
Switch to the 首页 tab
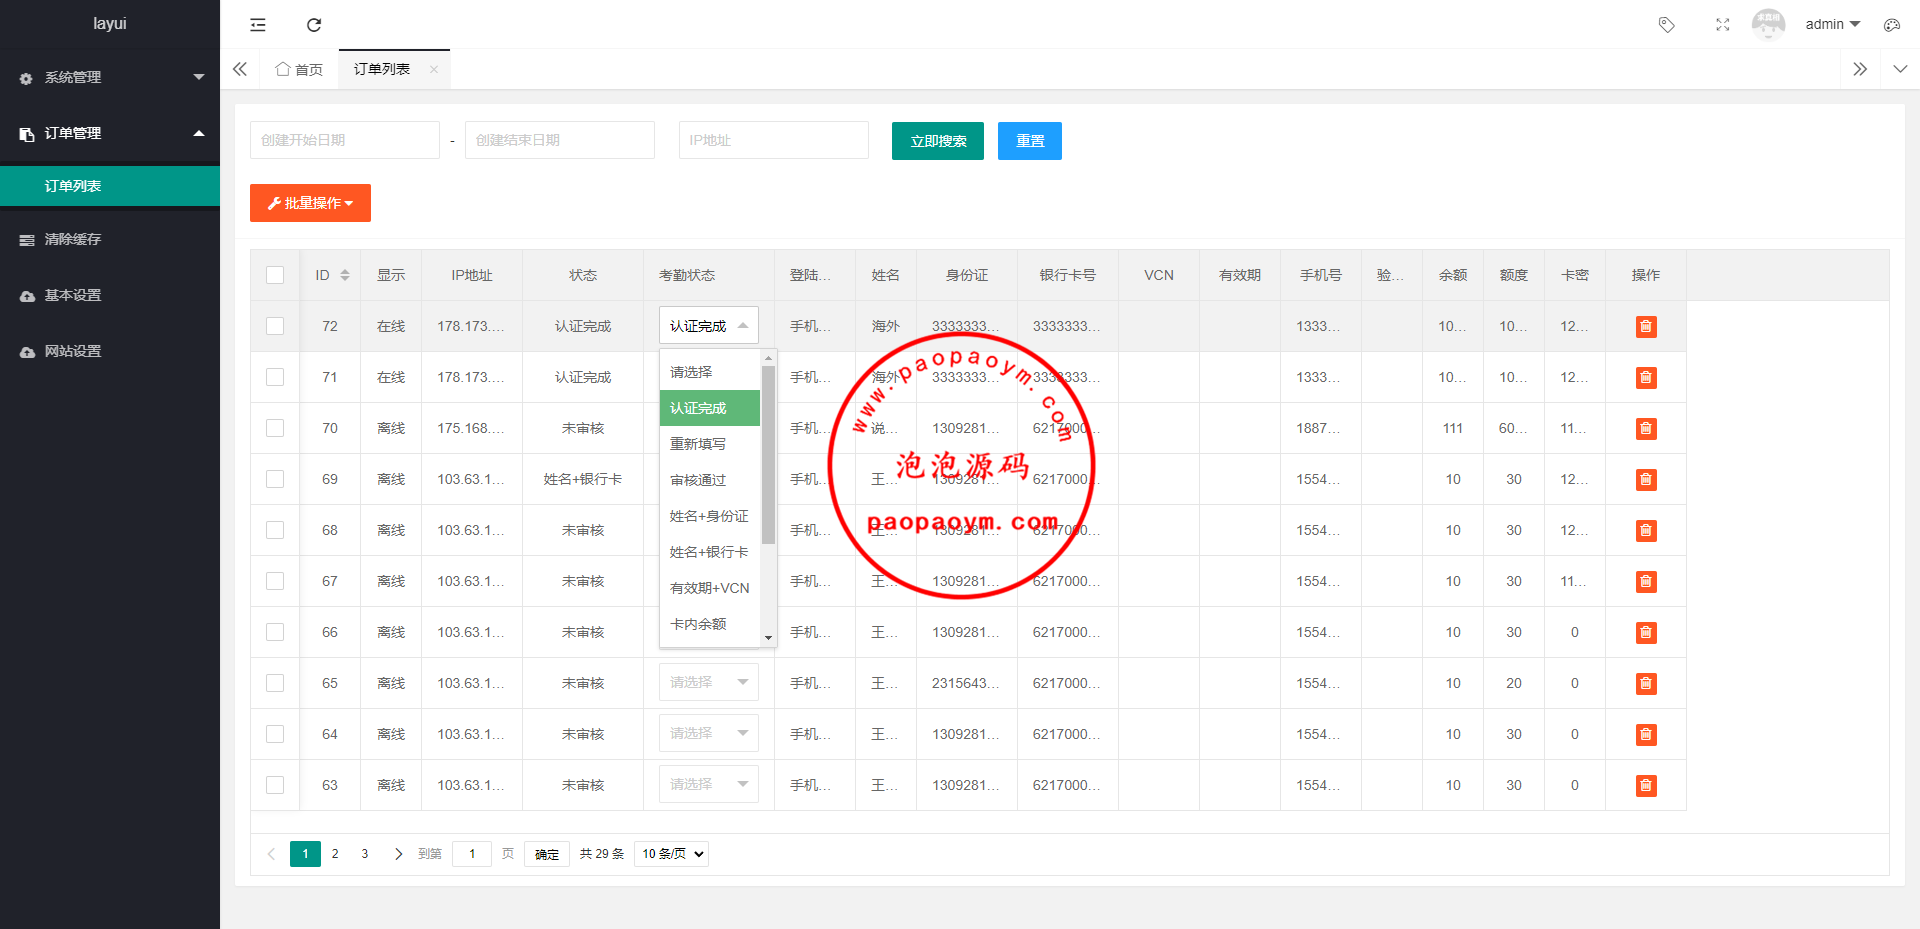pyautogui.click(x=299, y=69)
